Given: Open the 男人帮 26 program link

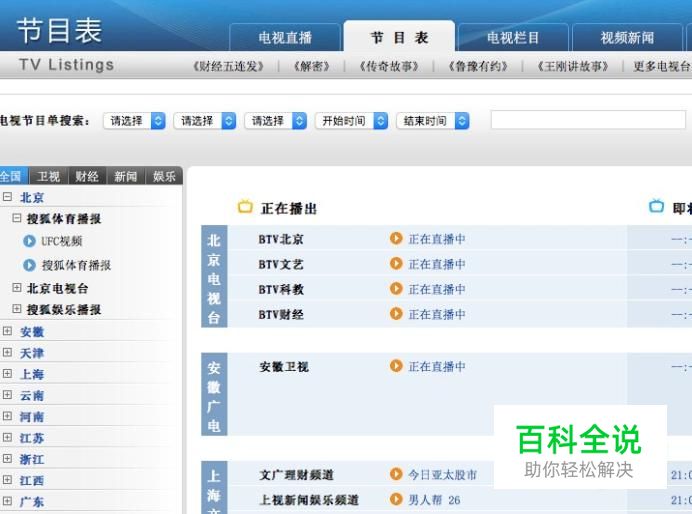Looking at the screenshot, I should pos(434,500).
